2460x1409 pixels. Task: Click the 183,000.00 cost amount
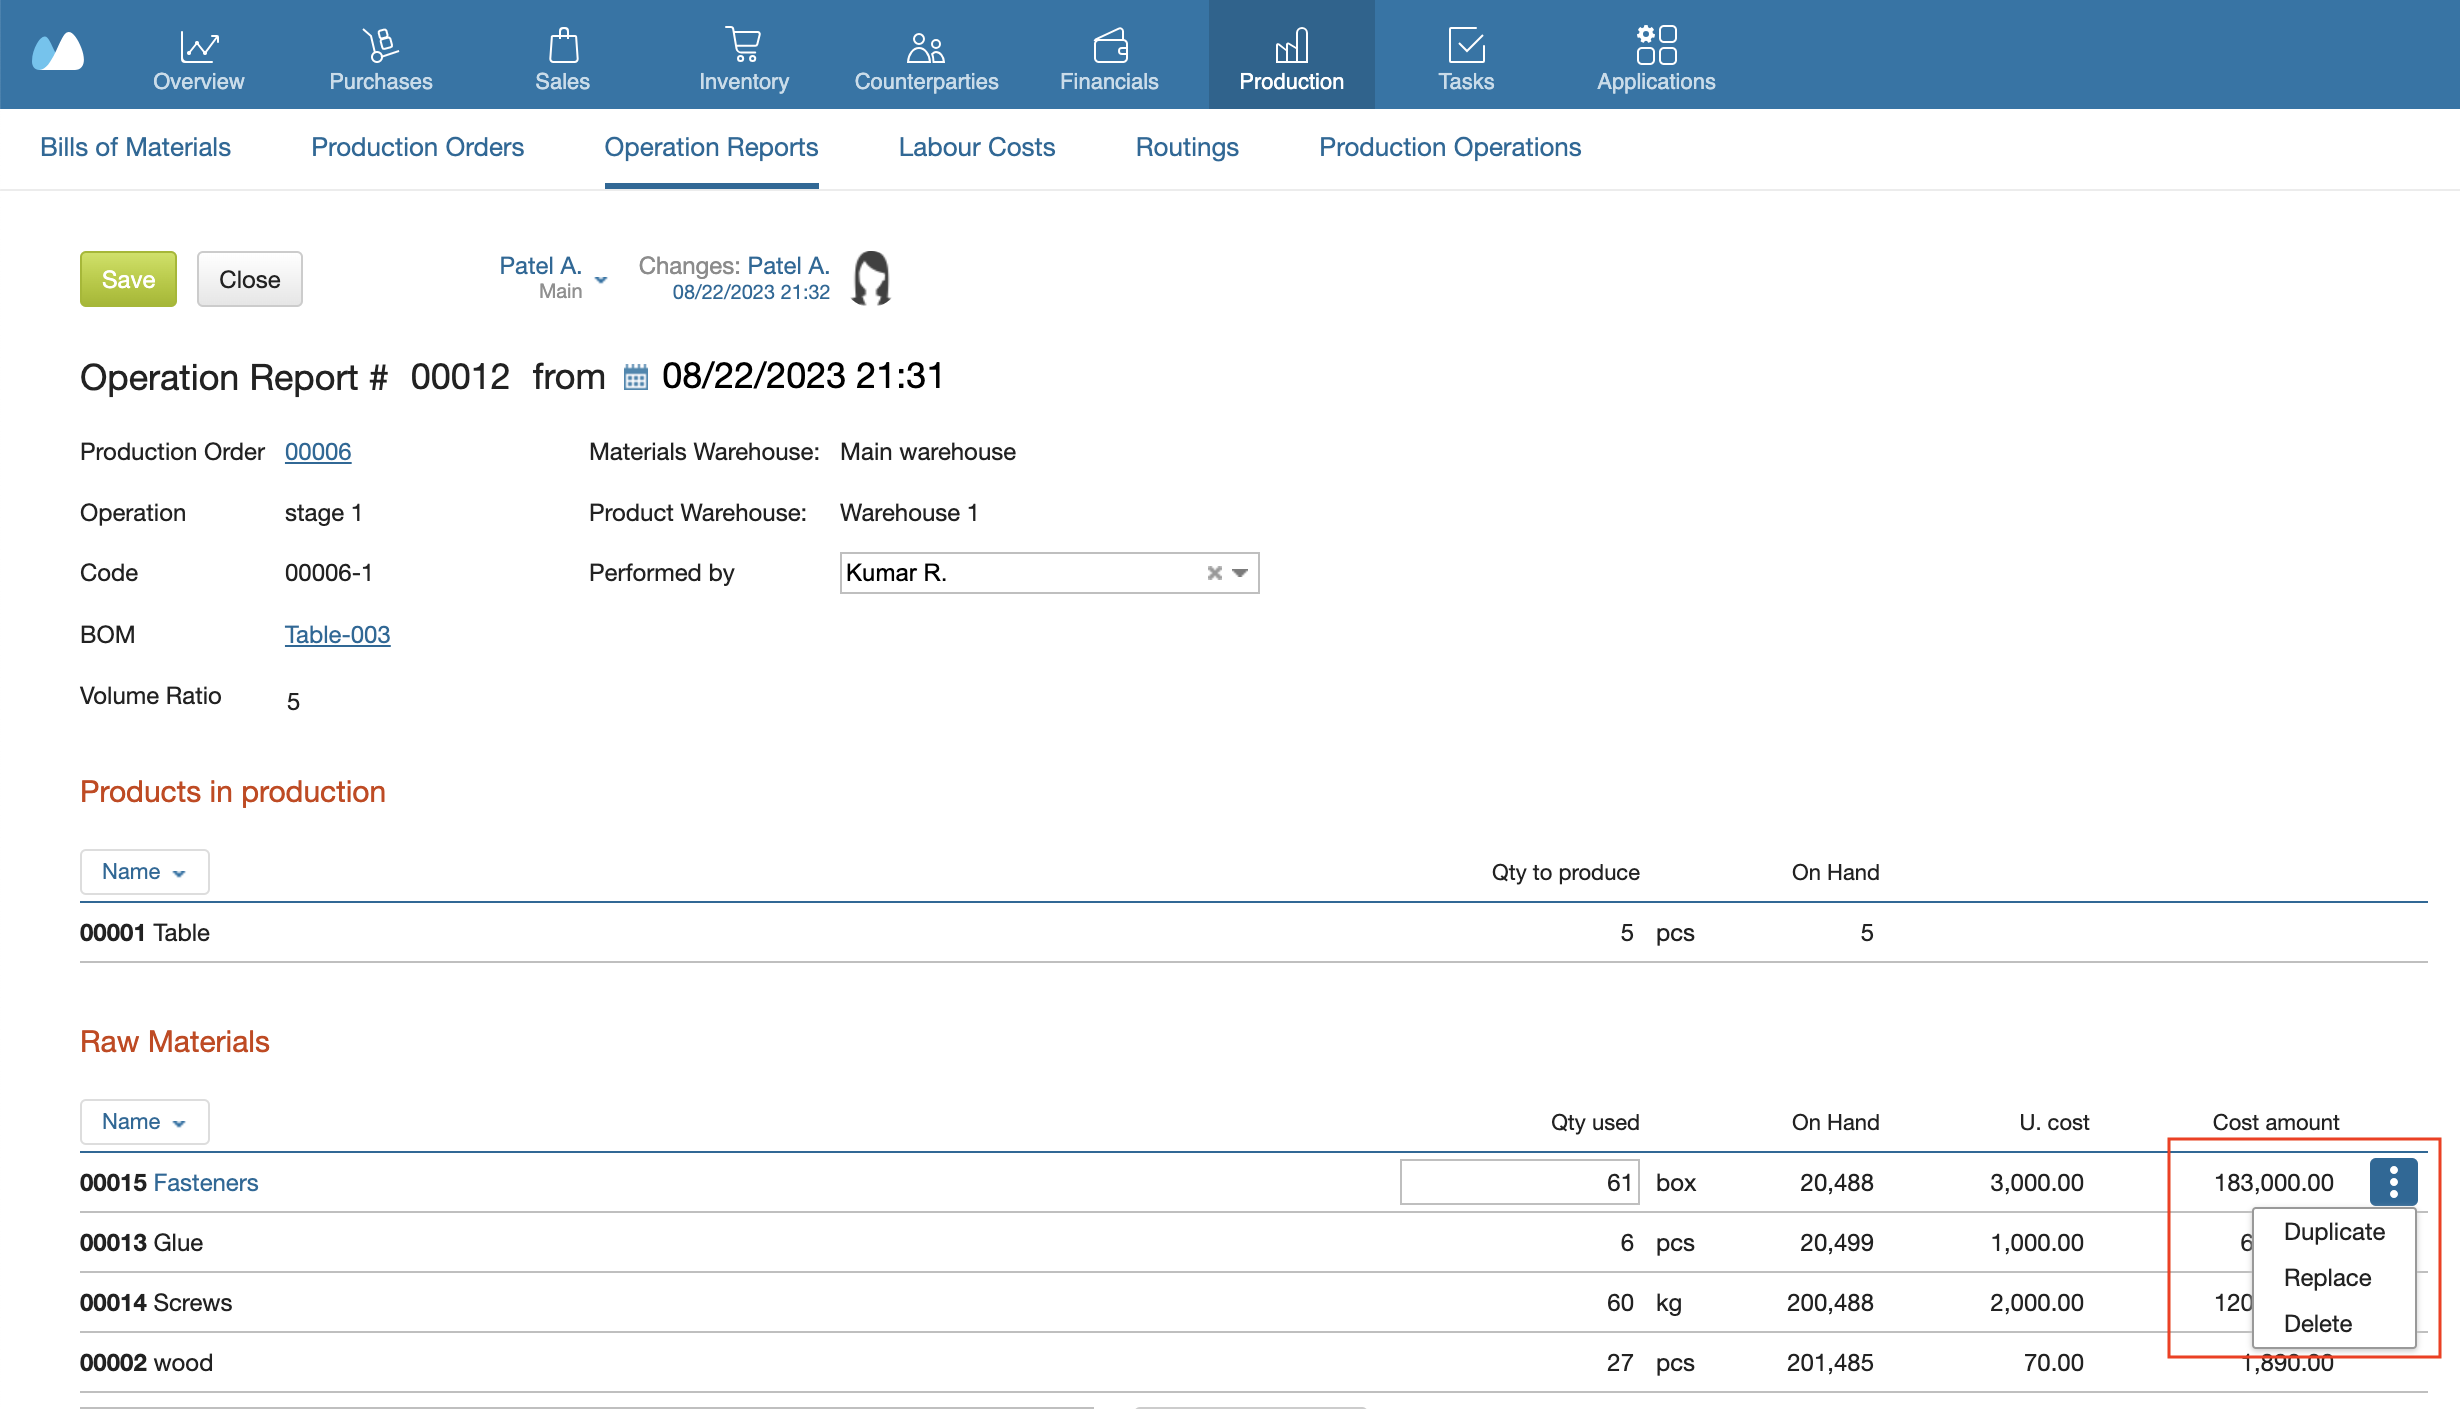click(2273, 1183)
